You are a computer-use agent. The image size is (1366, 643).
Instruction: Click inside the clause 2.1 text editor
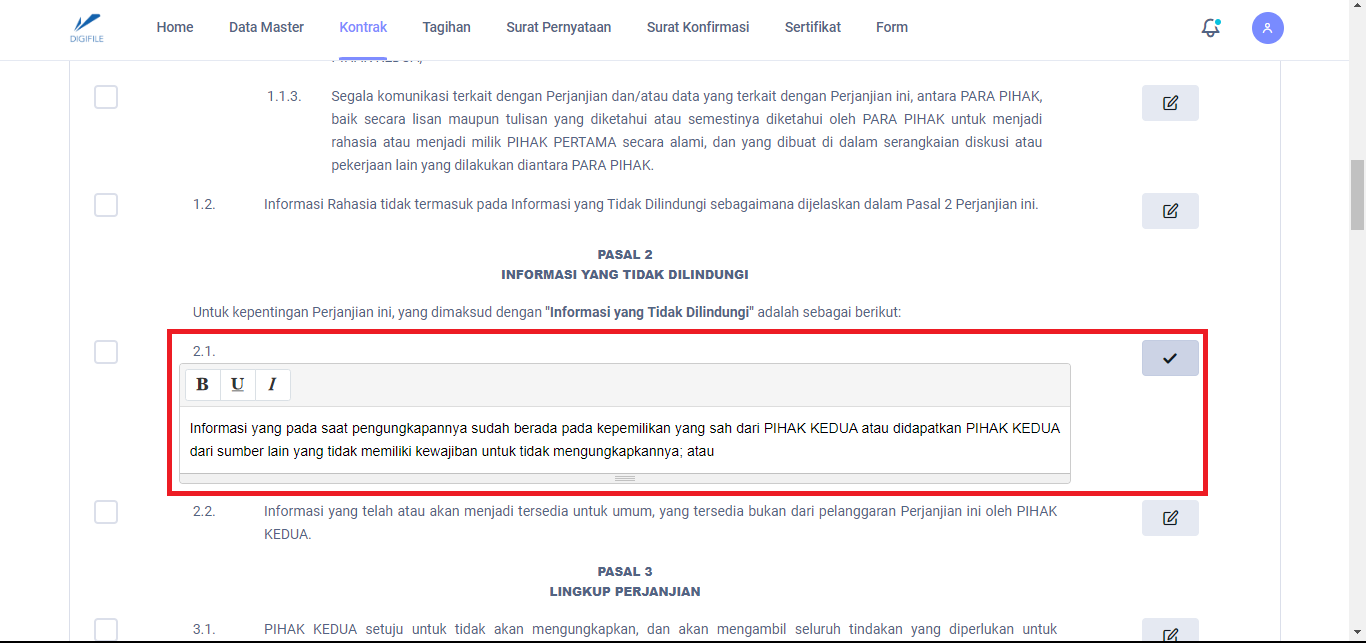coord(625,439)
